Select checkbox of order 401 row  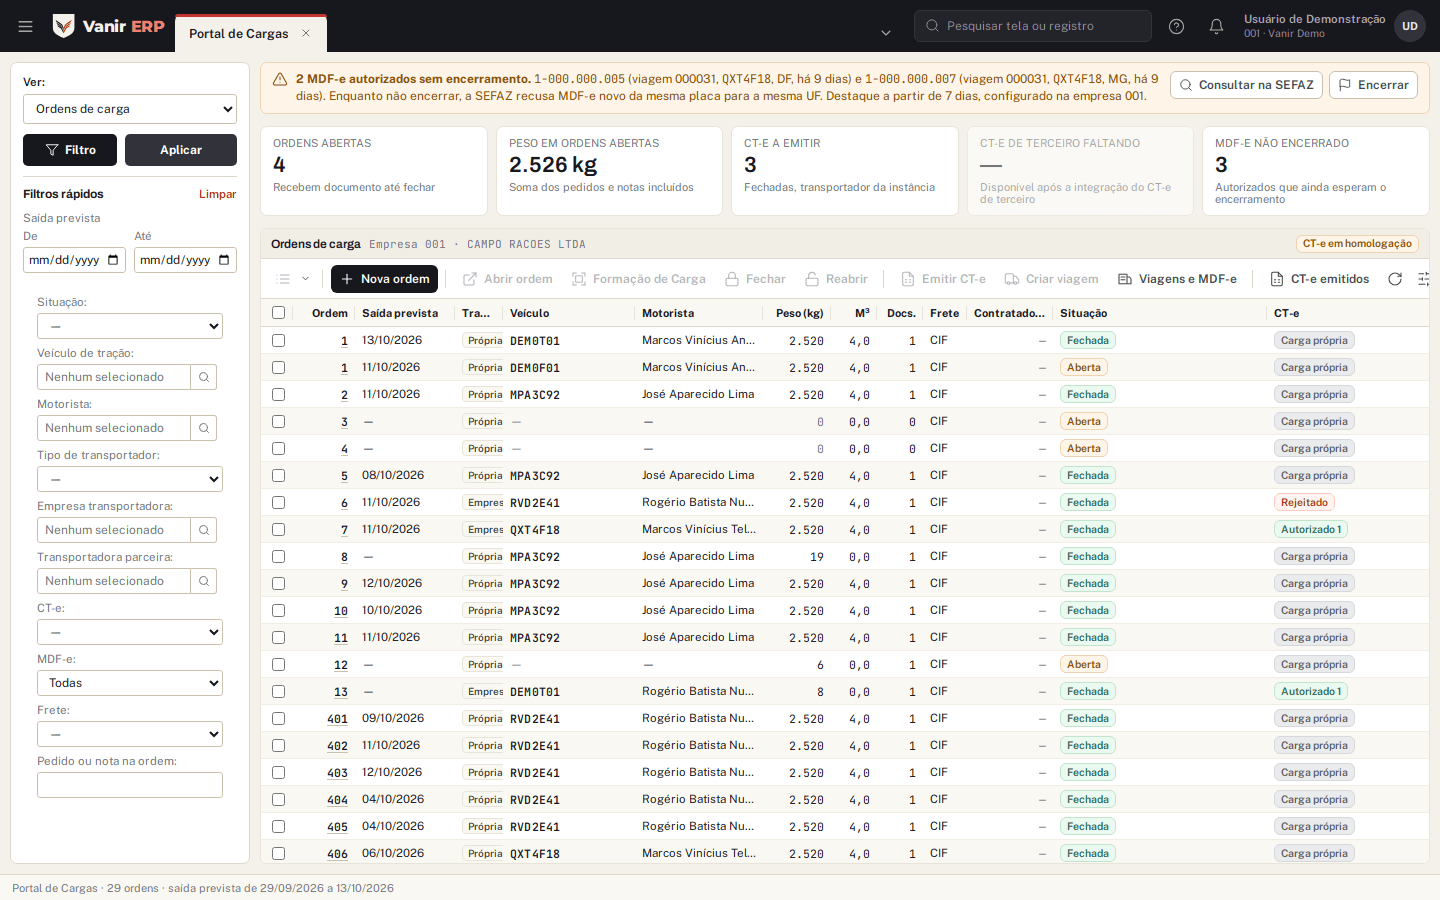click(279, 718)
